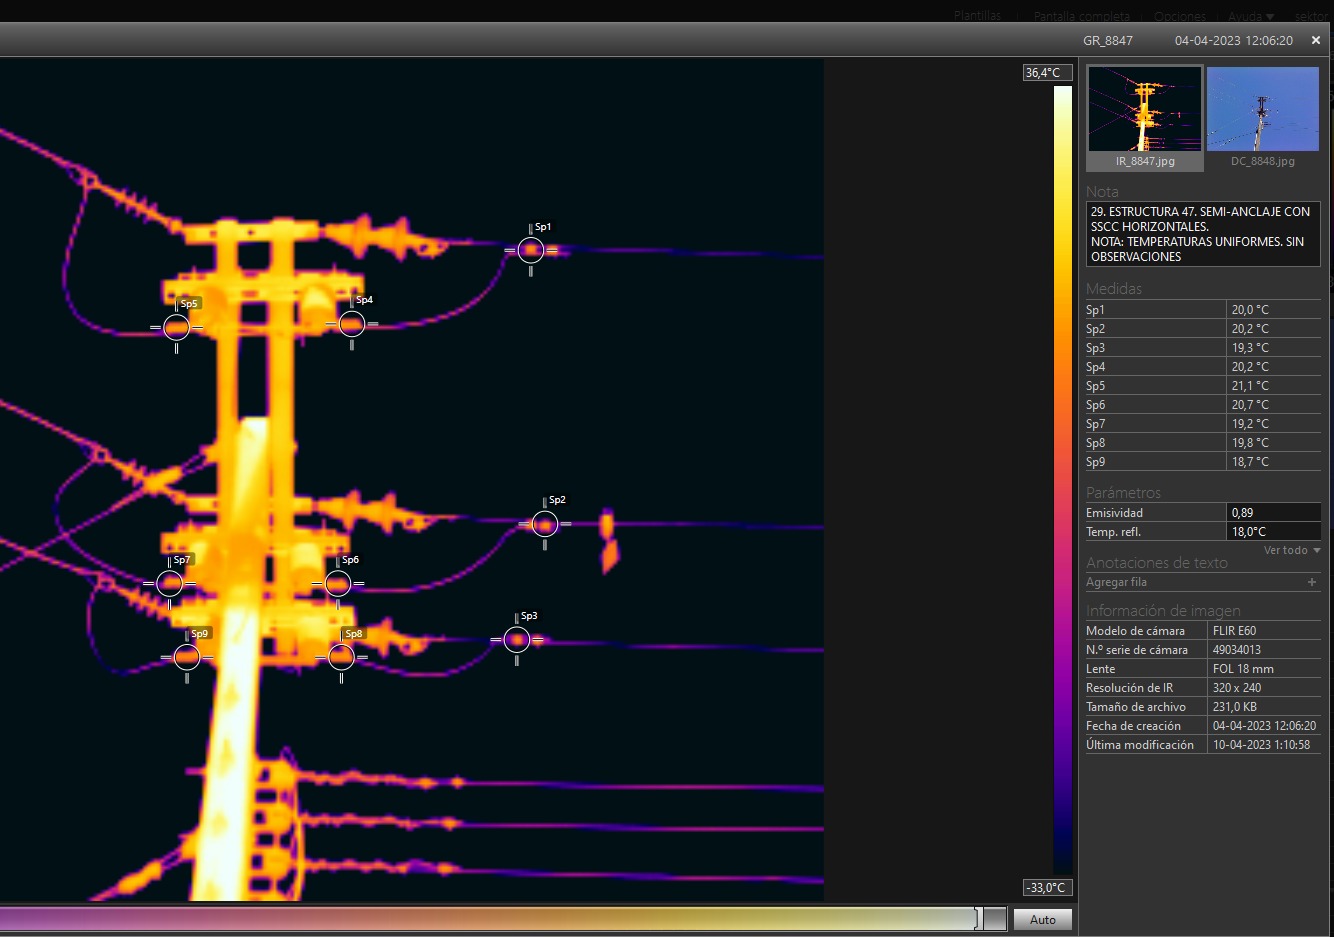Click the Sp9 spot marker
The height and width of the screenshot is (937, 1334).
pyautogui.click(x=187, y=657)
